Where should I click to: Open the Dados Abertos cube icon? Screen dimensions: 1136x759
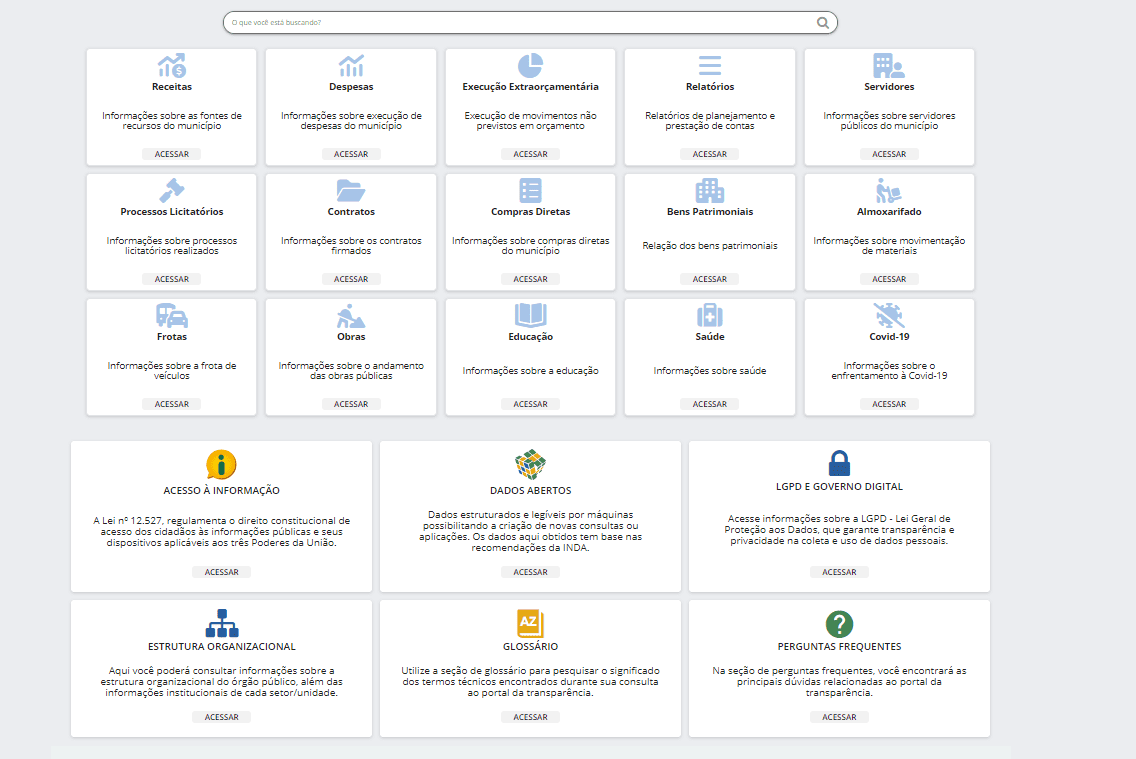[x=530, y=465]
